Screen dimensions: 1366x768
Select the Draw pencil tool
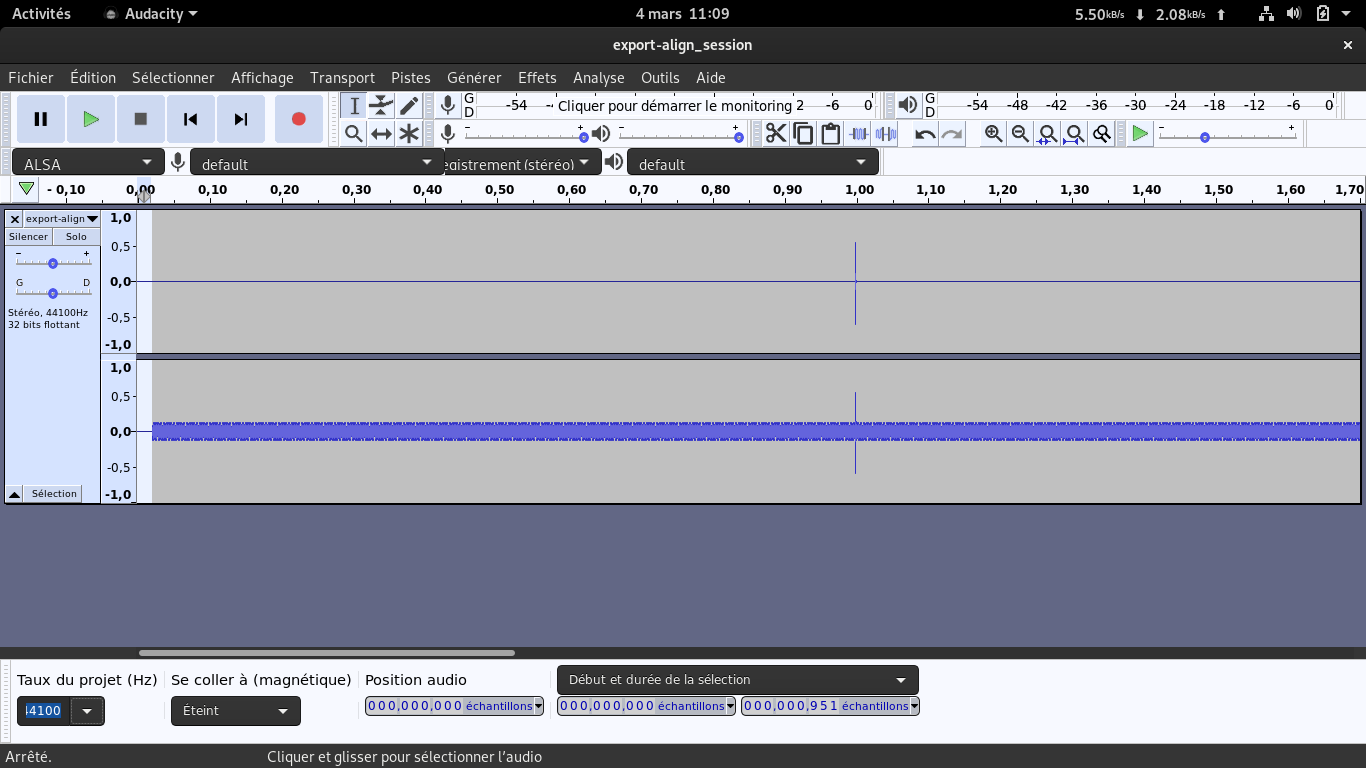(x=409, y=105)
